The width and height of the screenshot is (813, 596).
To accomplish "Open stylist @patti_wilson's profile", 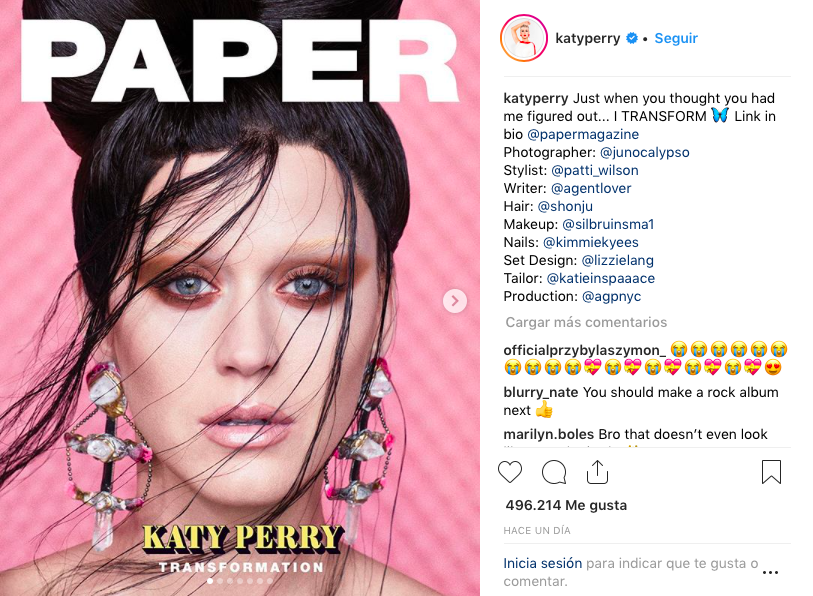I will [x=595, y=170].
